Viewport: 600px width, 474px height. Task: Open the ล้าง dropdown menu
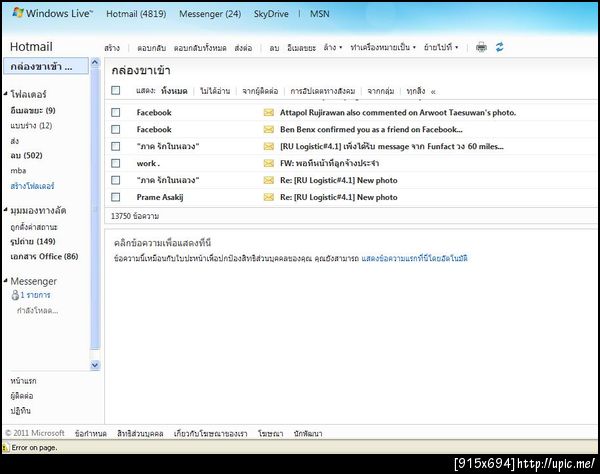coord(333,47)
